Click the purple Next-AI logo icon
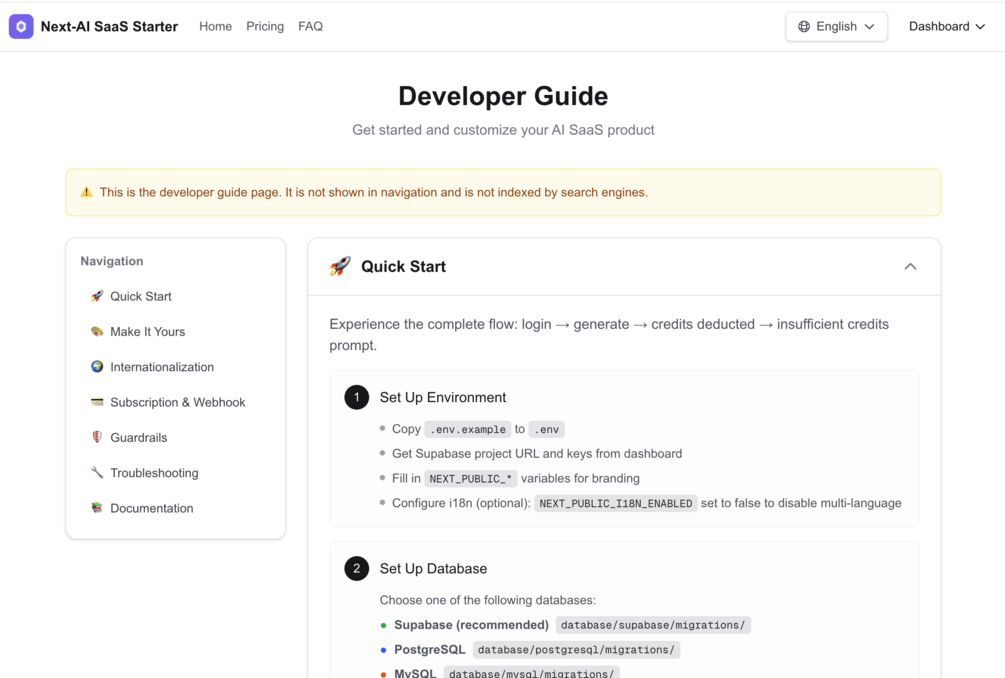The image size is (1005, 678). click(x=21, y=27)
